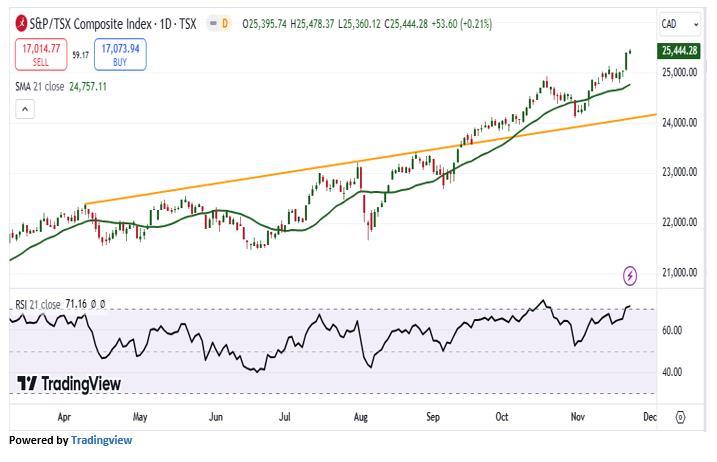Click the purple lightning bolt events icon
Screen dimensions: 717x462
[x=630, y=275]
